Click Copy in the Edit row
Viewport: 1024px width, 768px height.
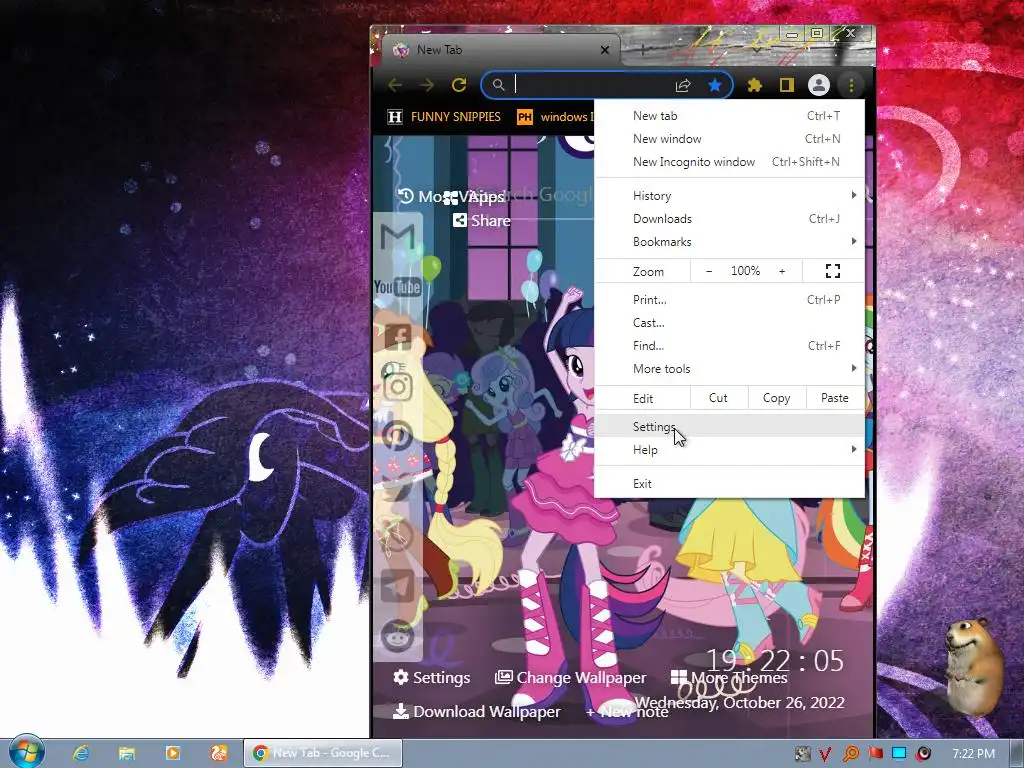(x=776, y=398)
